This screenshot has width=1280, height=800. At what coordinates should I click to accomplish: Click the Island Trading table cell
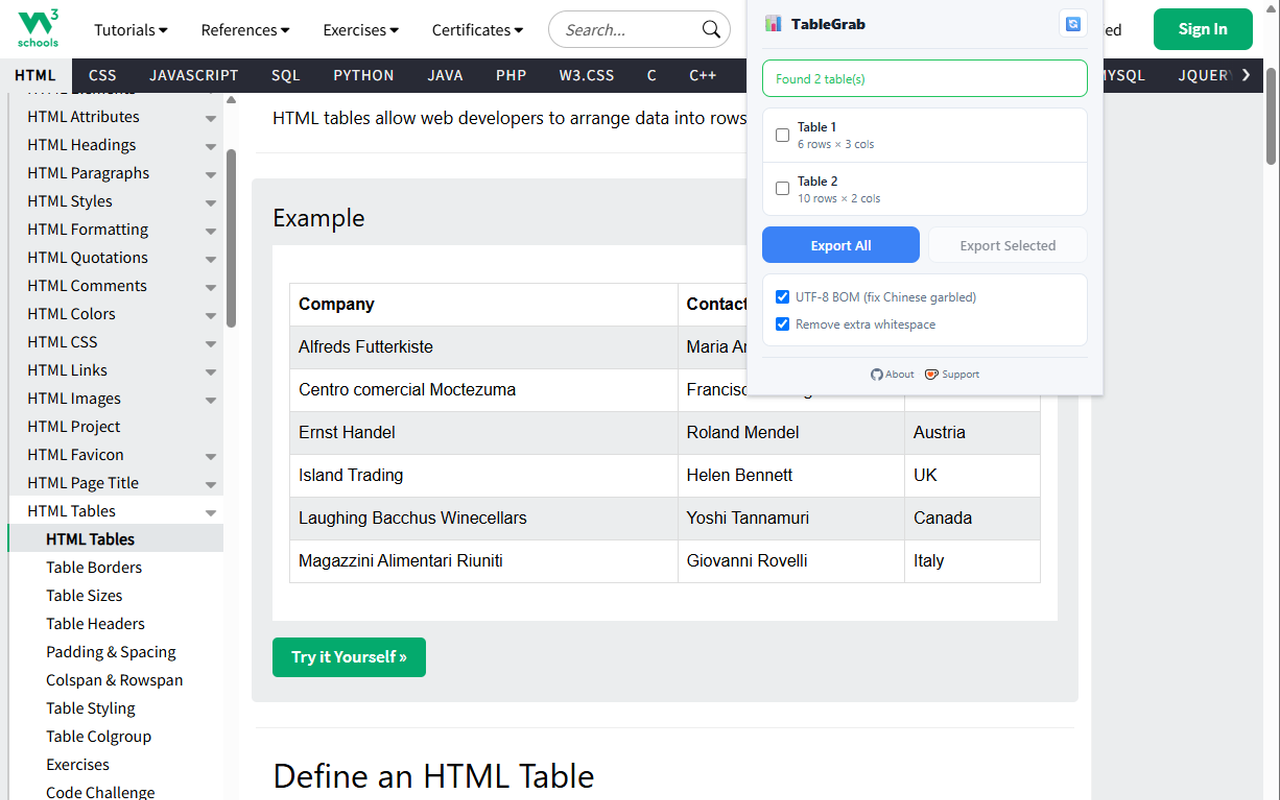pyautogui.click(x=484, y=475)
